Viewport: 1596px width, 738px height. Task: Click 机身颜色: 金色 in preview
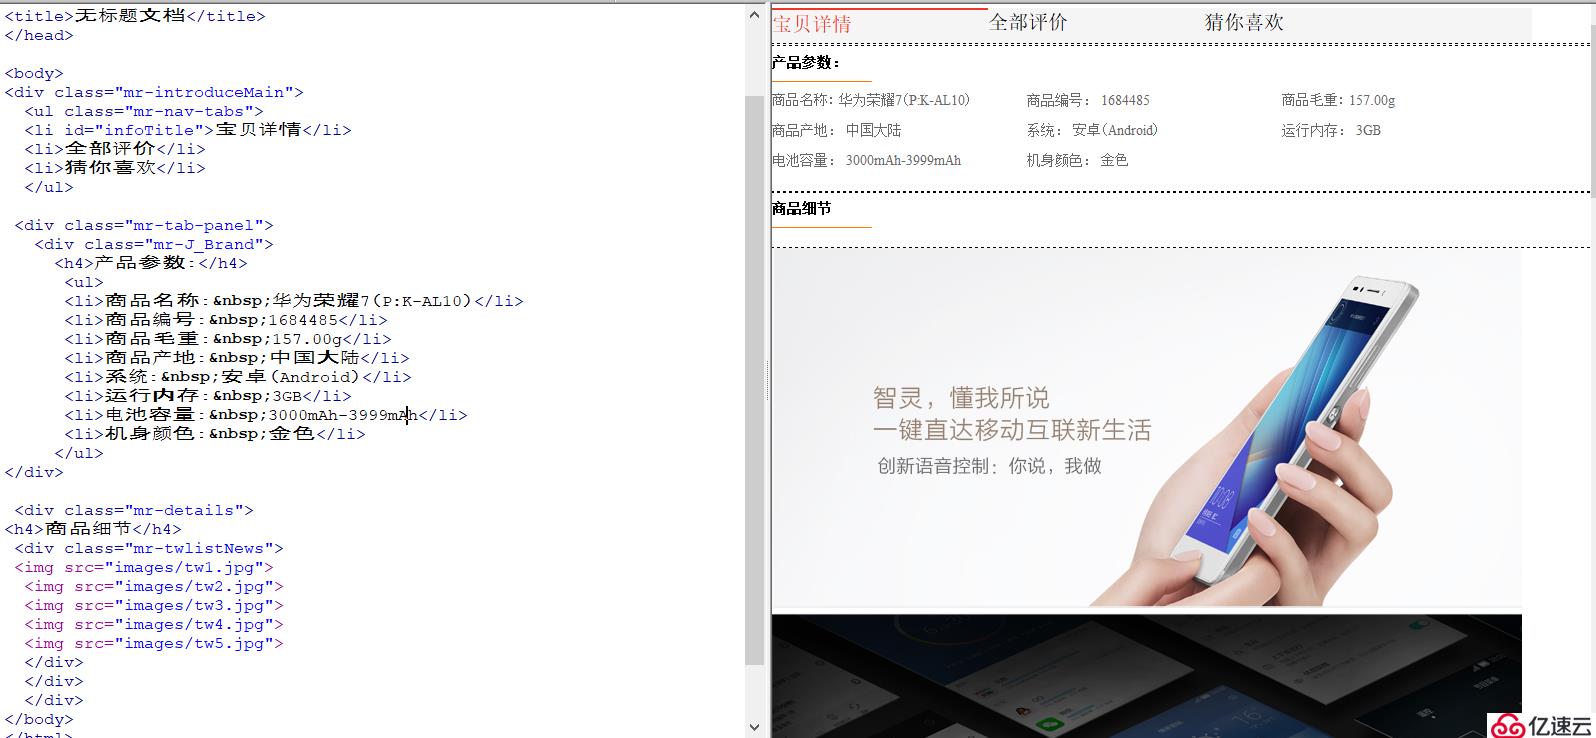pyautogui.click(x=1077, y=160)
